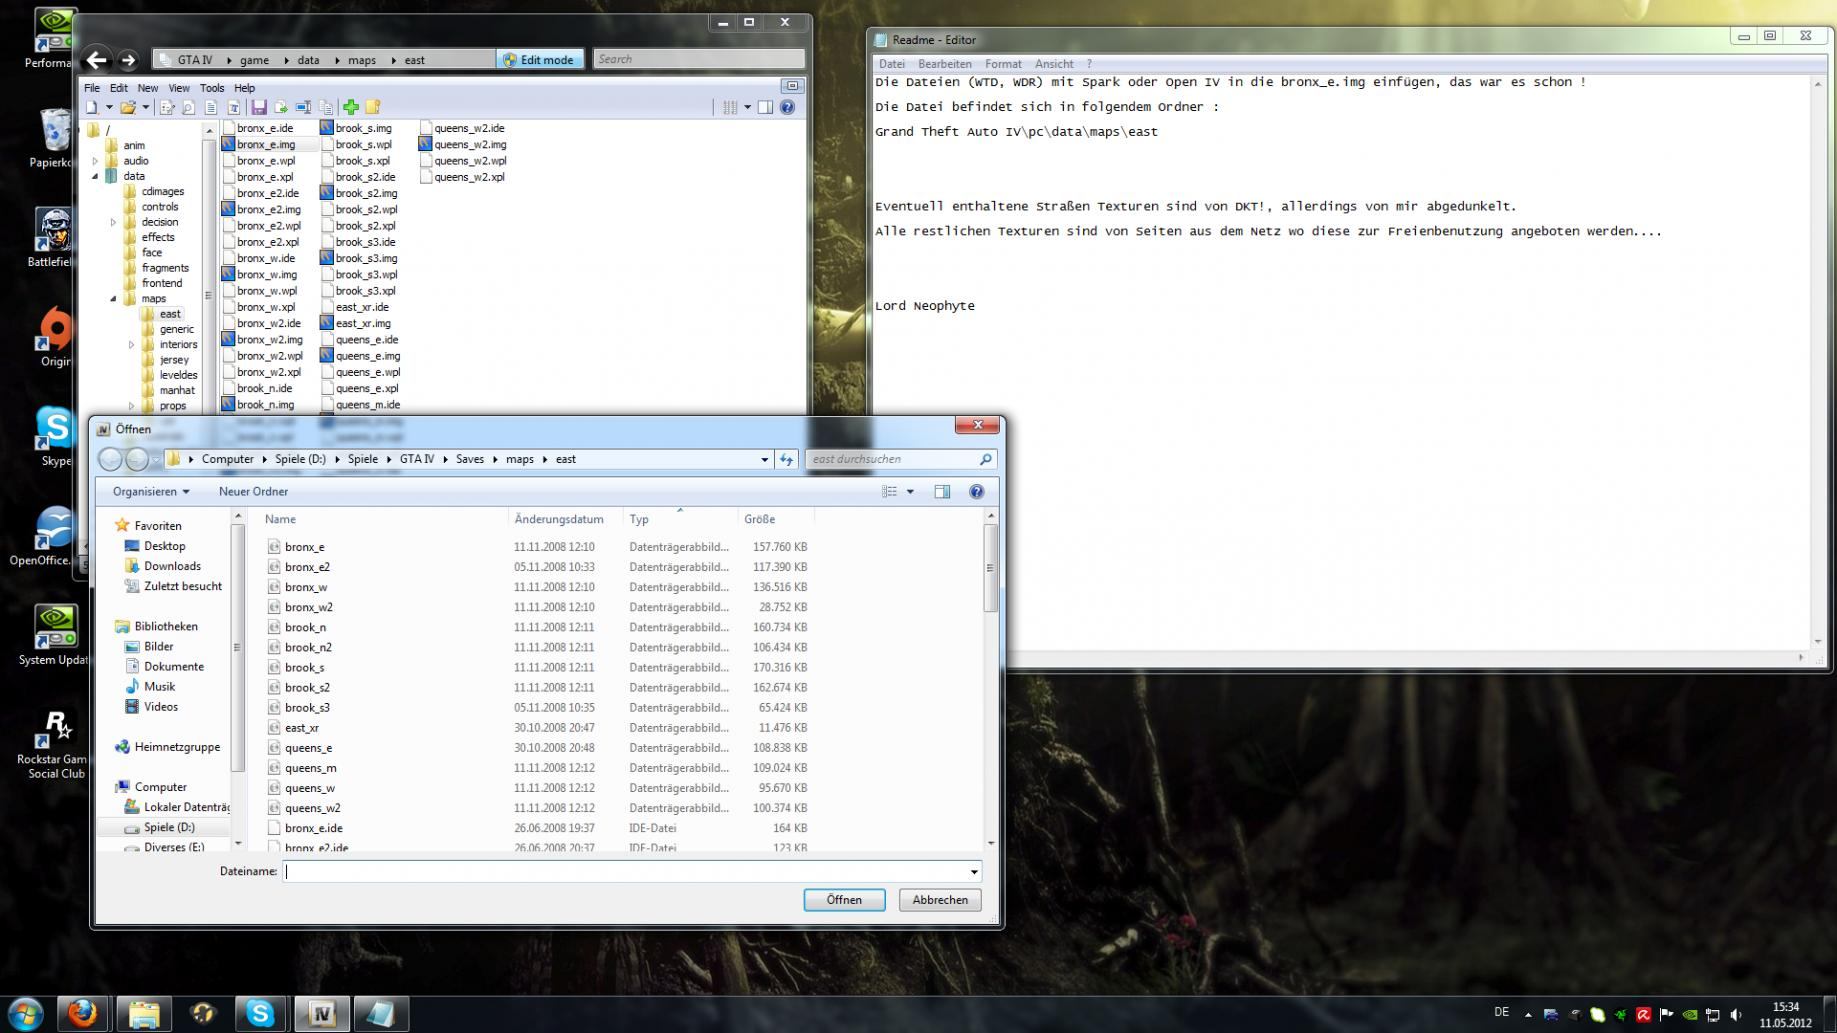Toggle OpenIV Edit mode
The image size is (1837, 1033).
tap(539, 60)
